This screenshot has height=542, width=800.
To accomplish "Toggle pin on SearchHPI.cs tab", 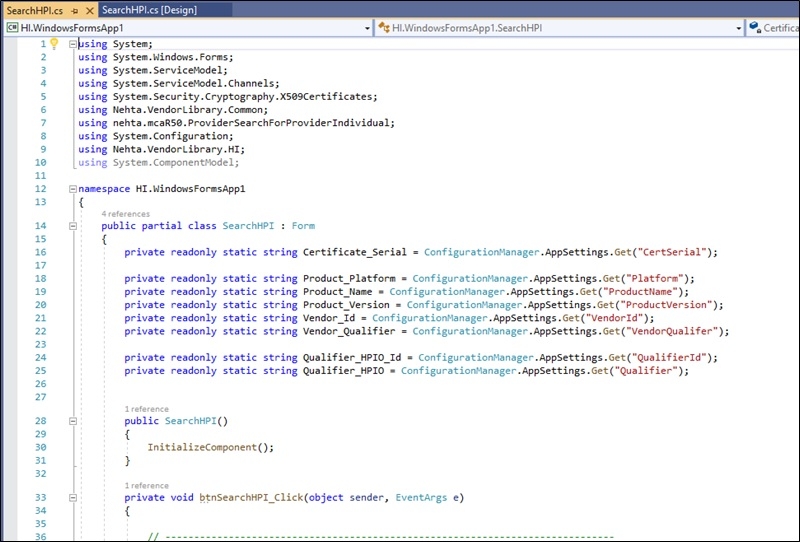I will (75, 11).
